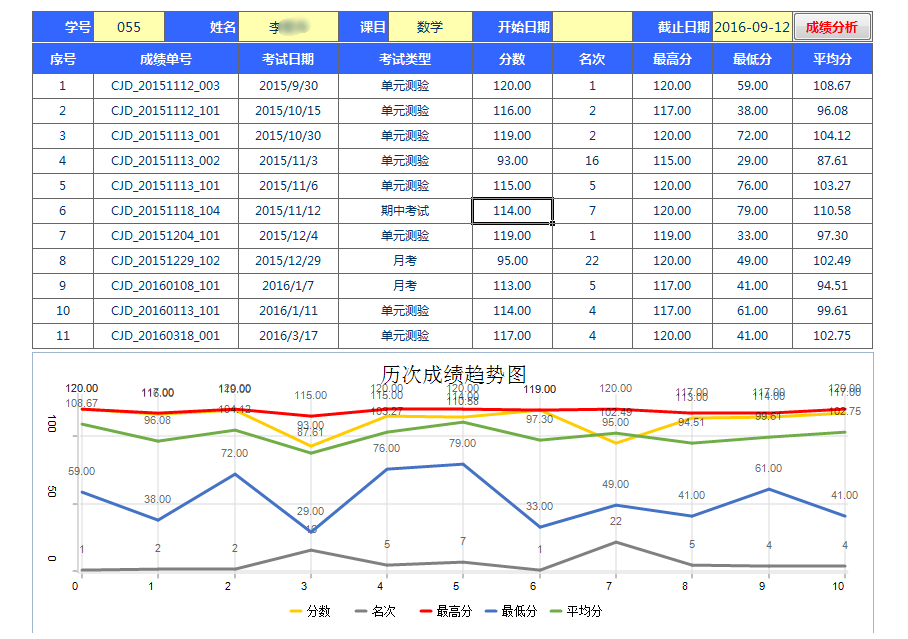Select the 课目 field showing 数学
Image resolution: width=908 pixels, height=639 pixels.
pos(430,27)
